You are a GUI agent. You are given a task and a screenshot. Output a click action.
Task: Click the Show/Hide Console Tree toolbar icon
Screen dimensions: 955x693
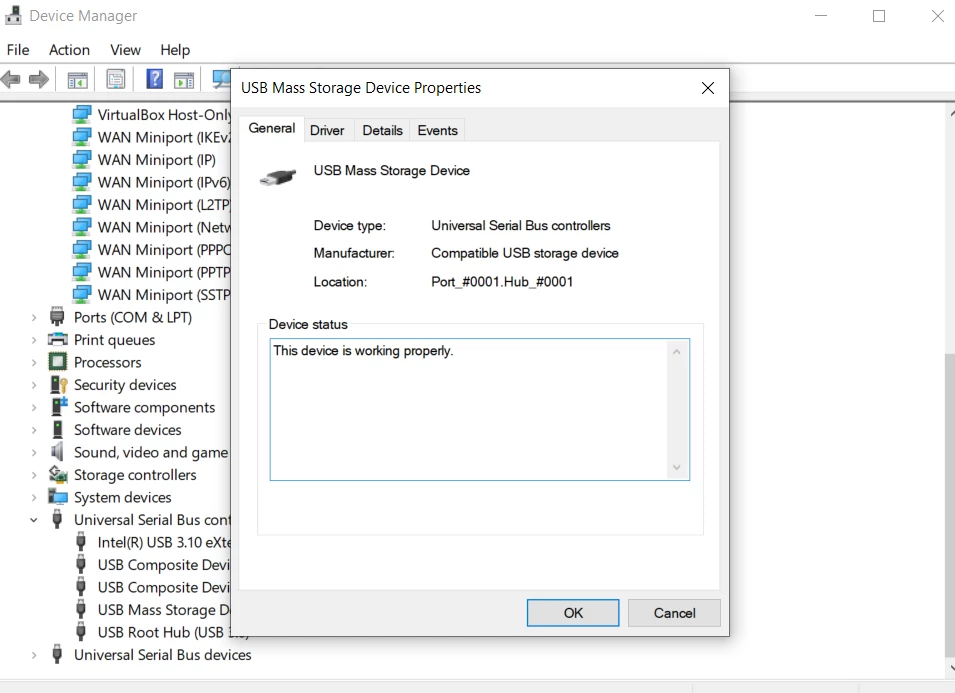[x=77, y=79]
